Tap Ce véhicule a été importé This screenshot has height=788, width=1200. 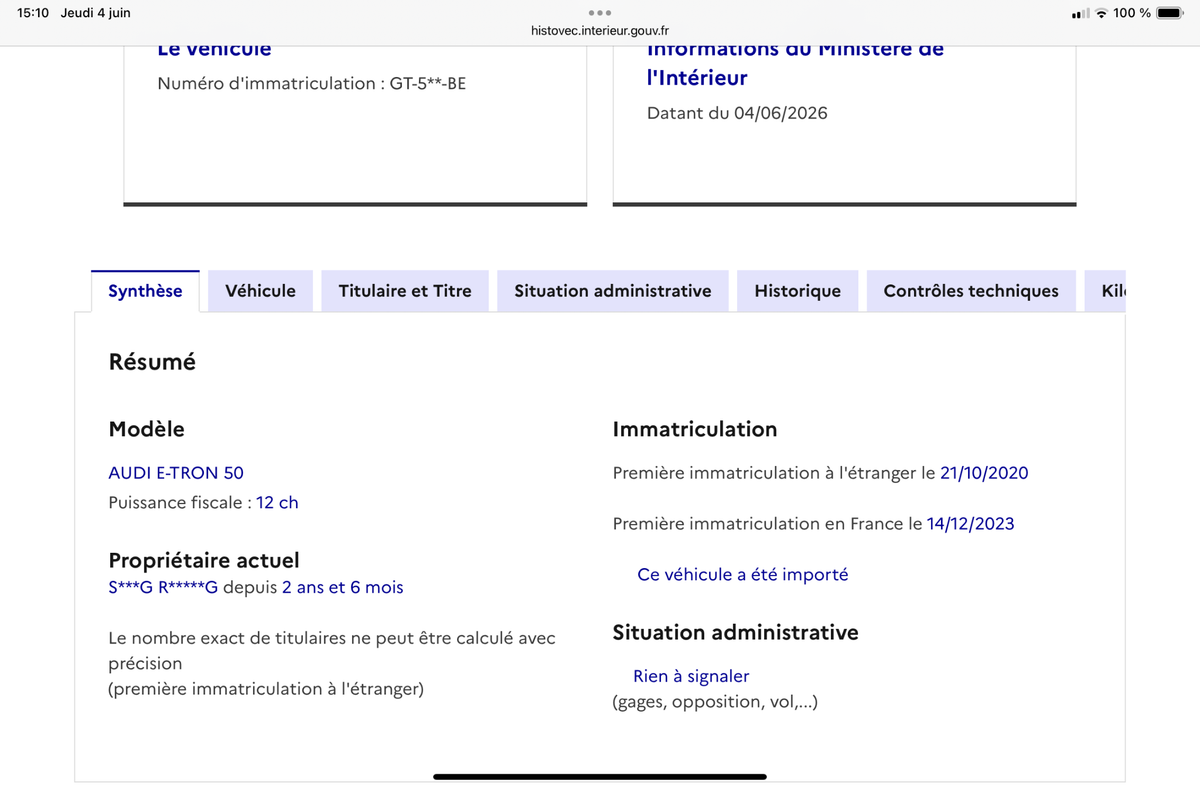[x=743, y=575]
